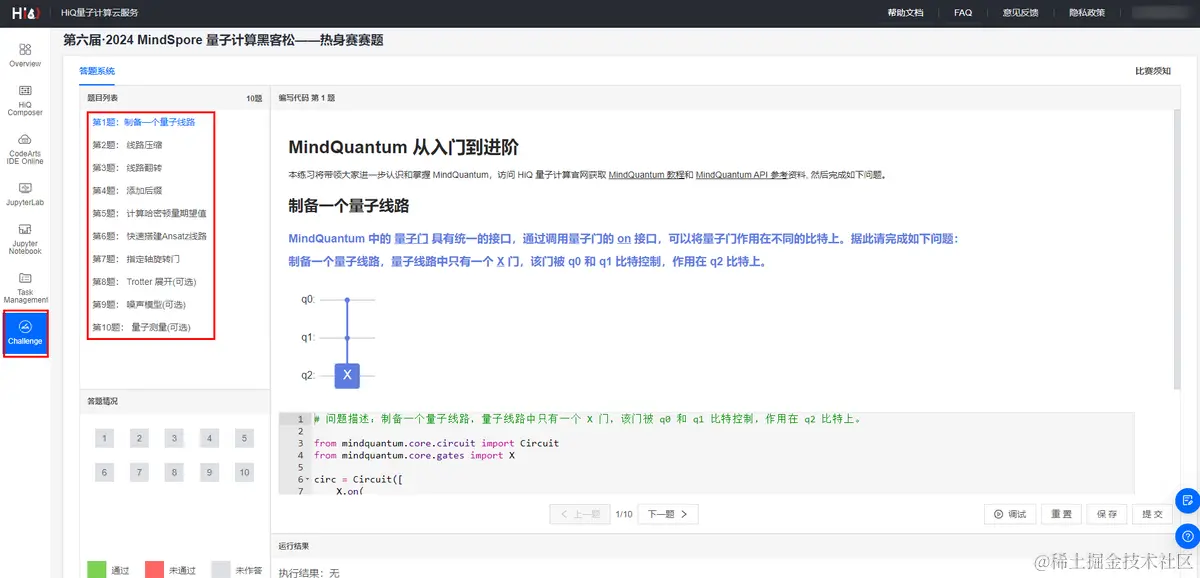Click answer status box 3
1200x578 pixels.
click(x=174, y=438)
